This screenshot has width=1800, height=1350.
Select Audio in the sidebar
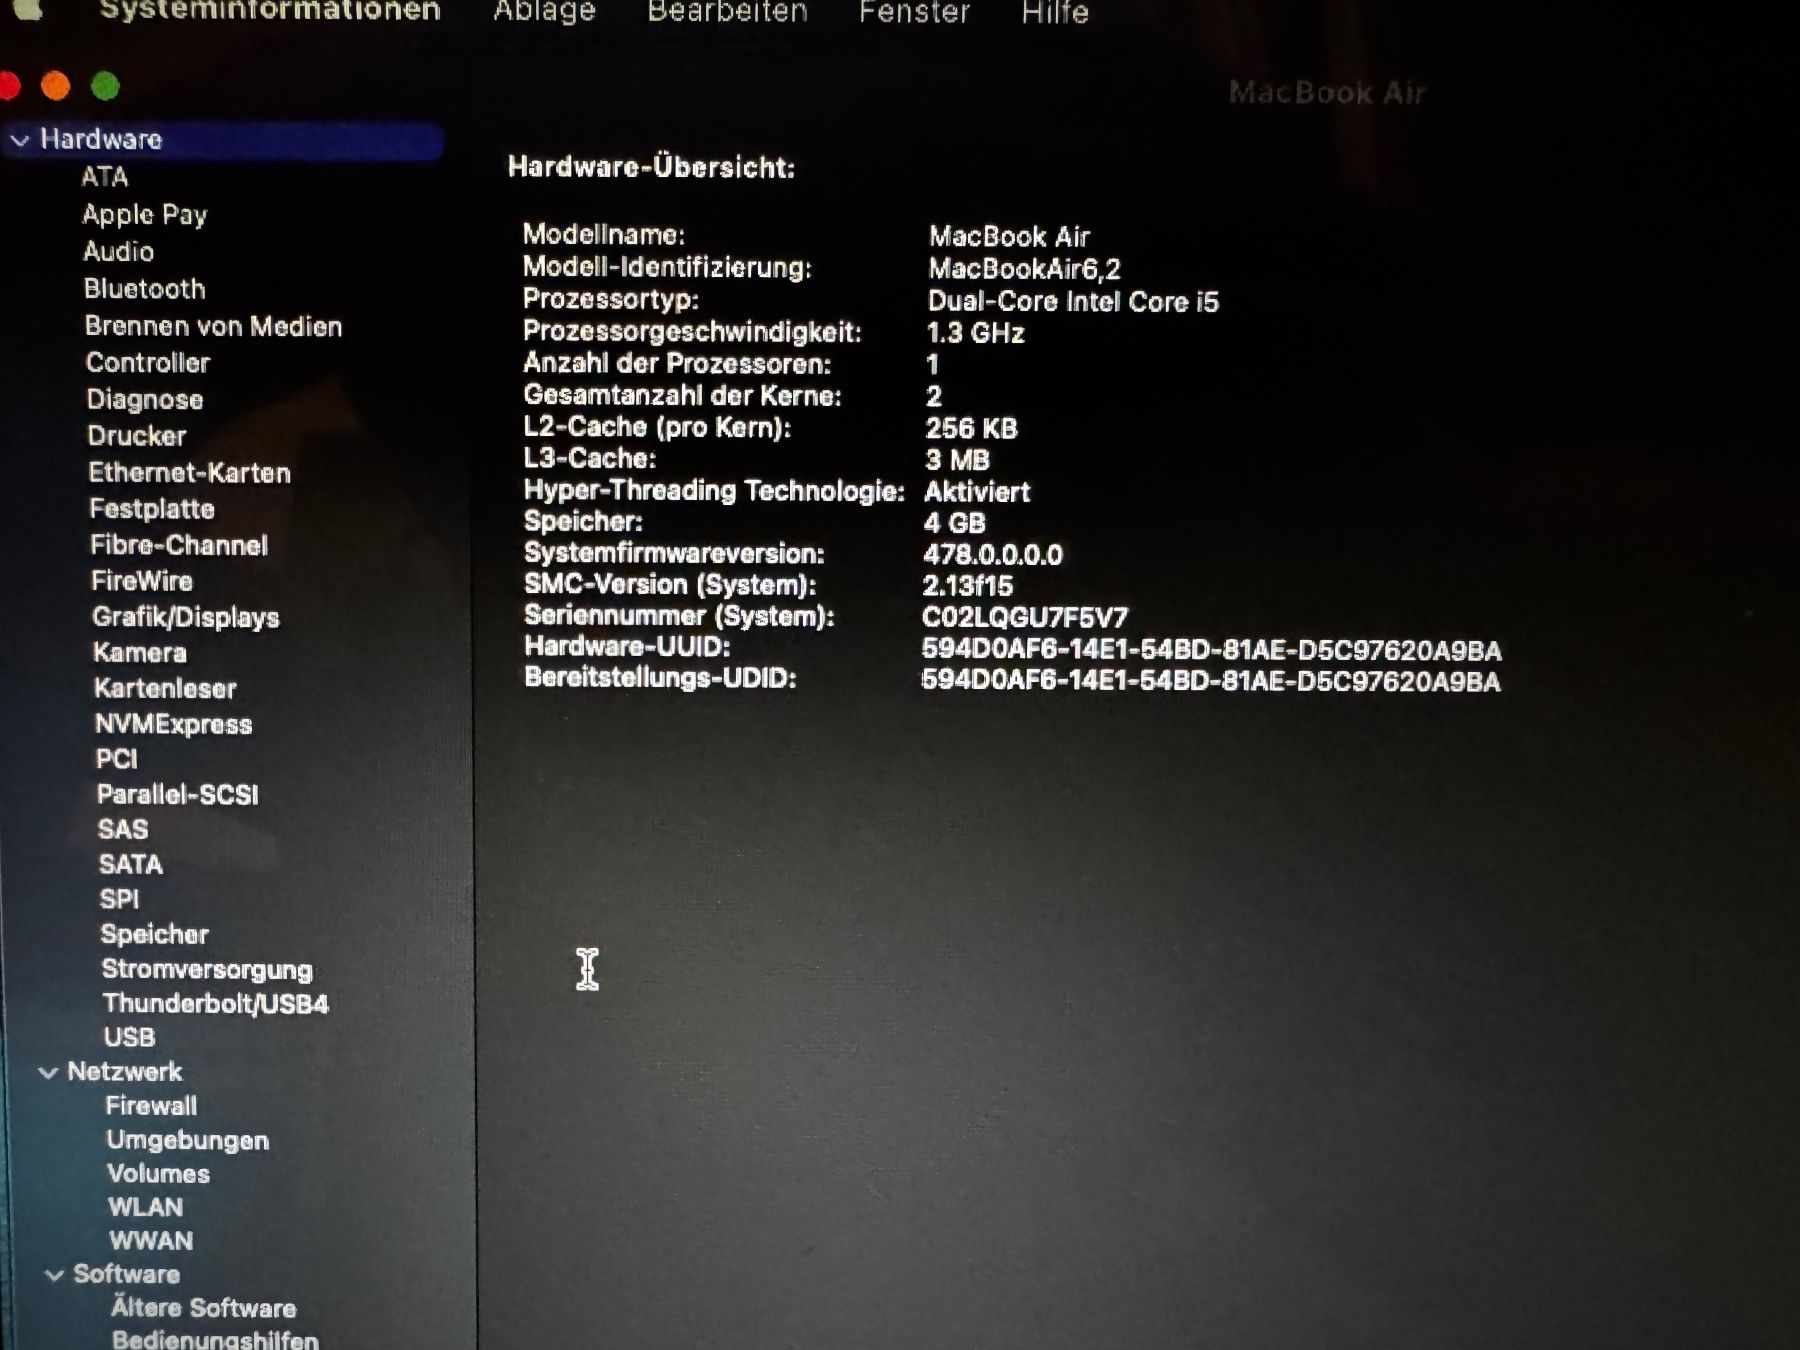(118, 251)
